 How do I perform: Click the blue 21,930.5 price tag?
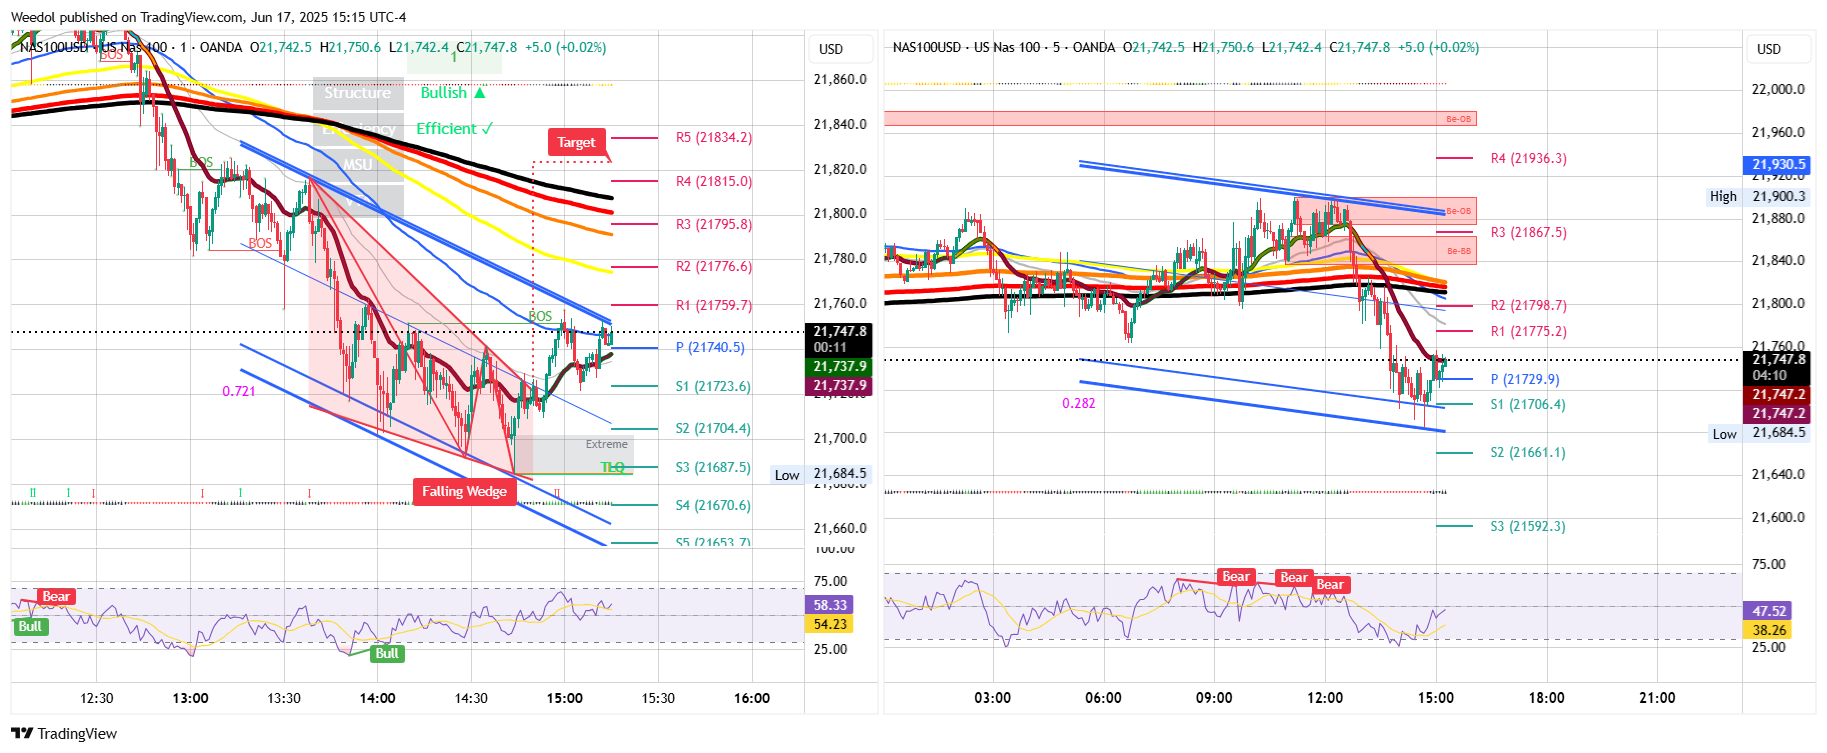pyautogui.click(x=1777, y=165)
